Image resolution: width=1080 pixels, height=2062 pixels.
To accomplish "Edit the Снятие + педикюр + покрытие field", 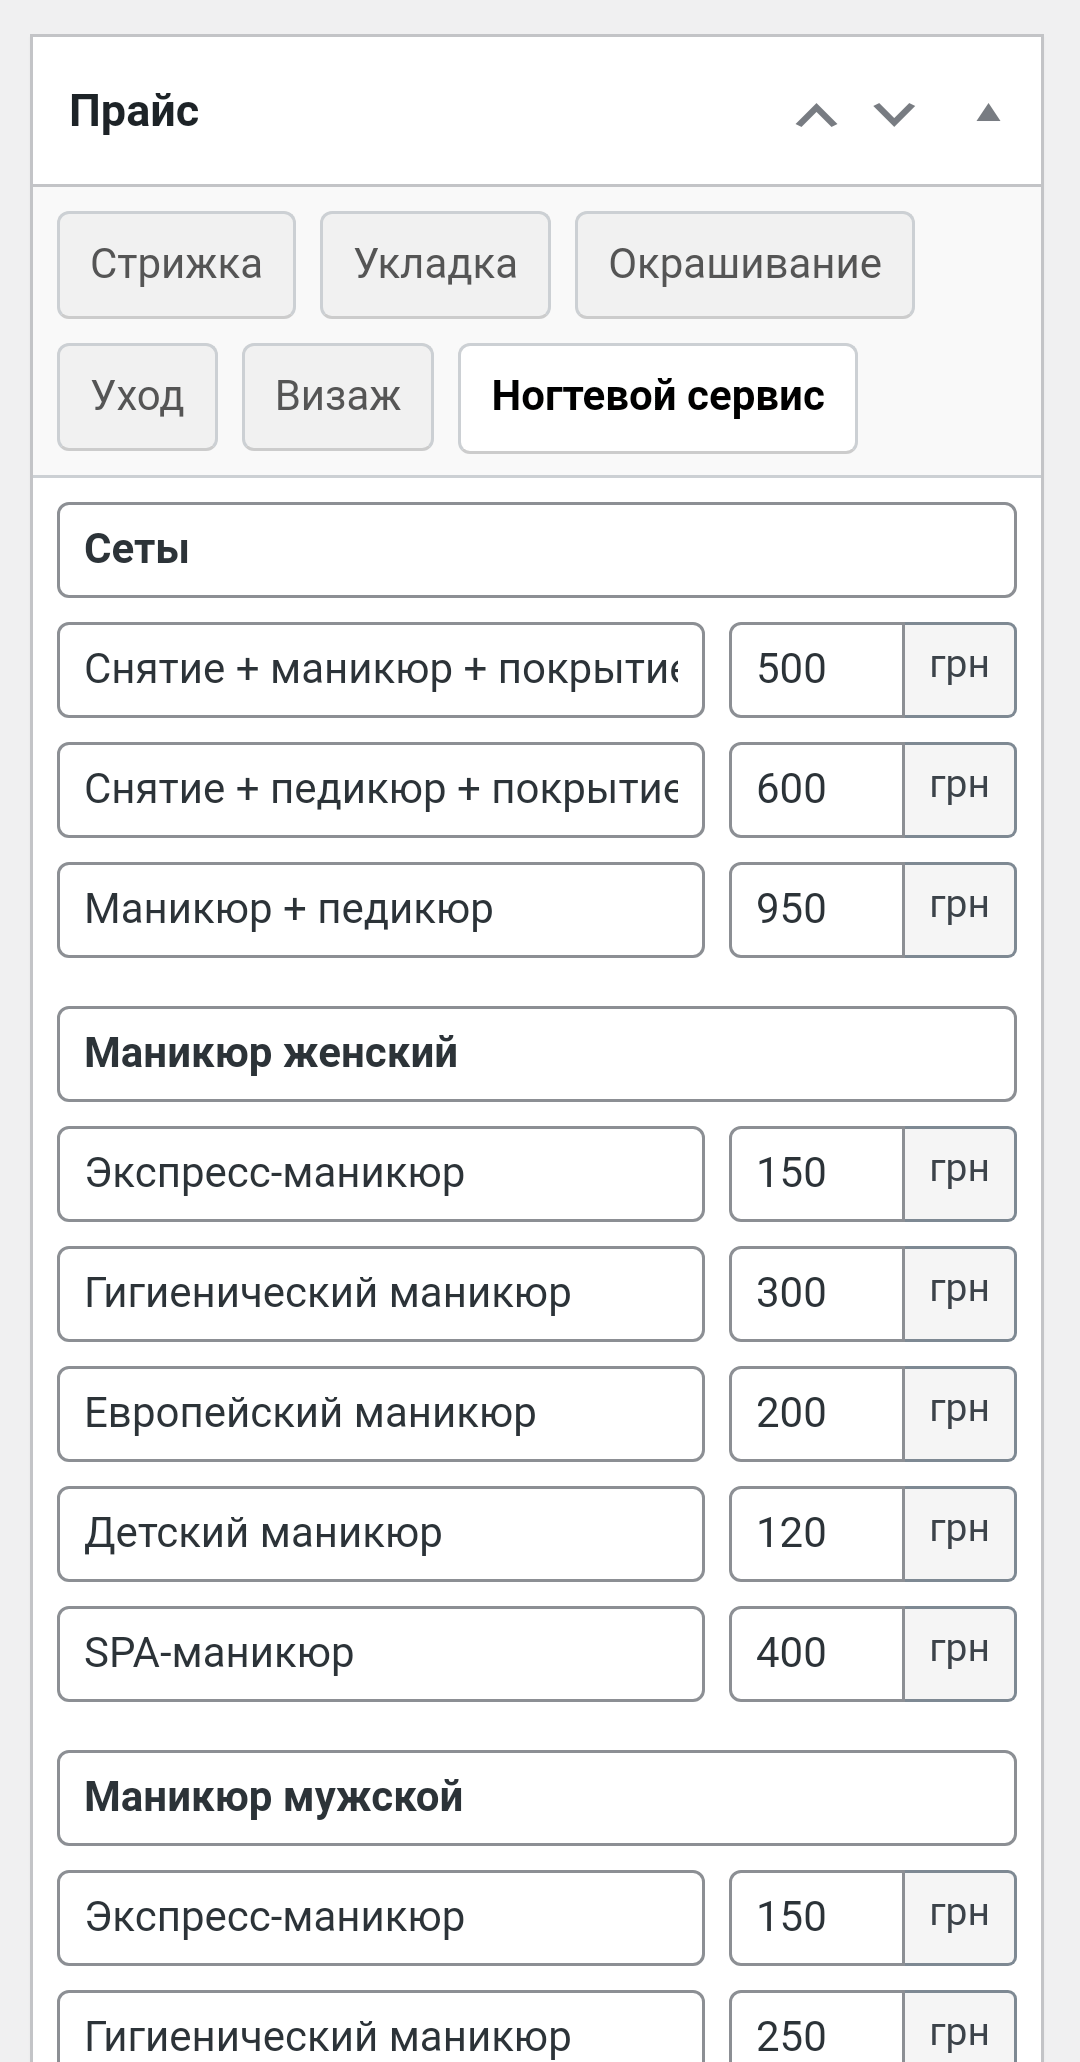I will click(x=380, y=790).
